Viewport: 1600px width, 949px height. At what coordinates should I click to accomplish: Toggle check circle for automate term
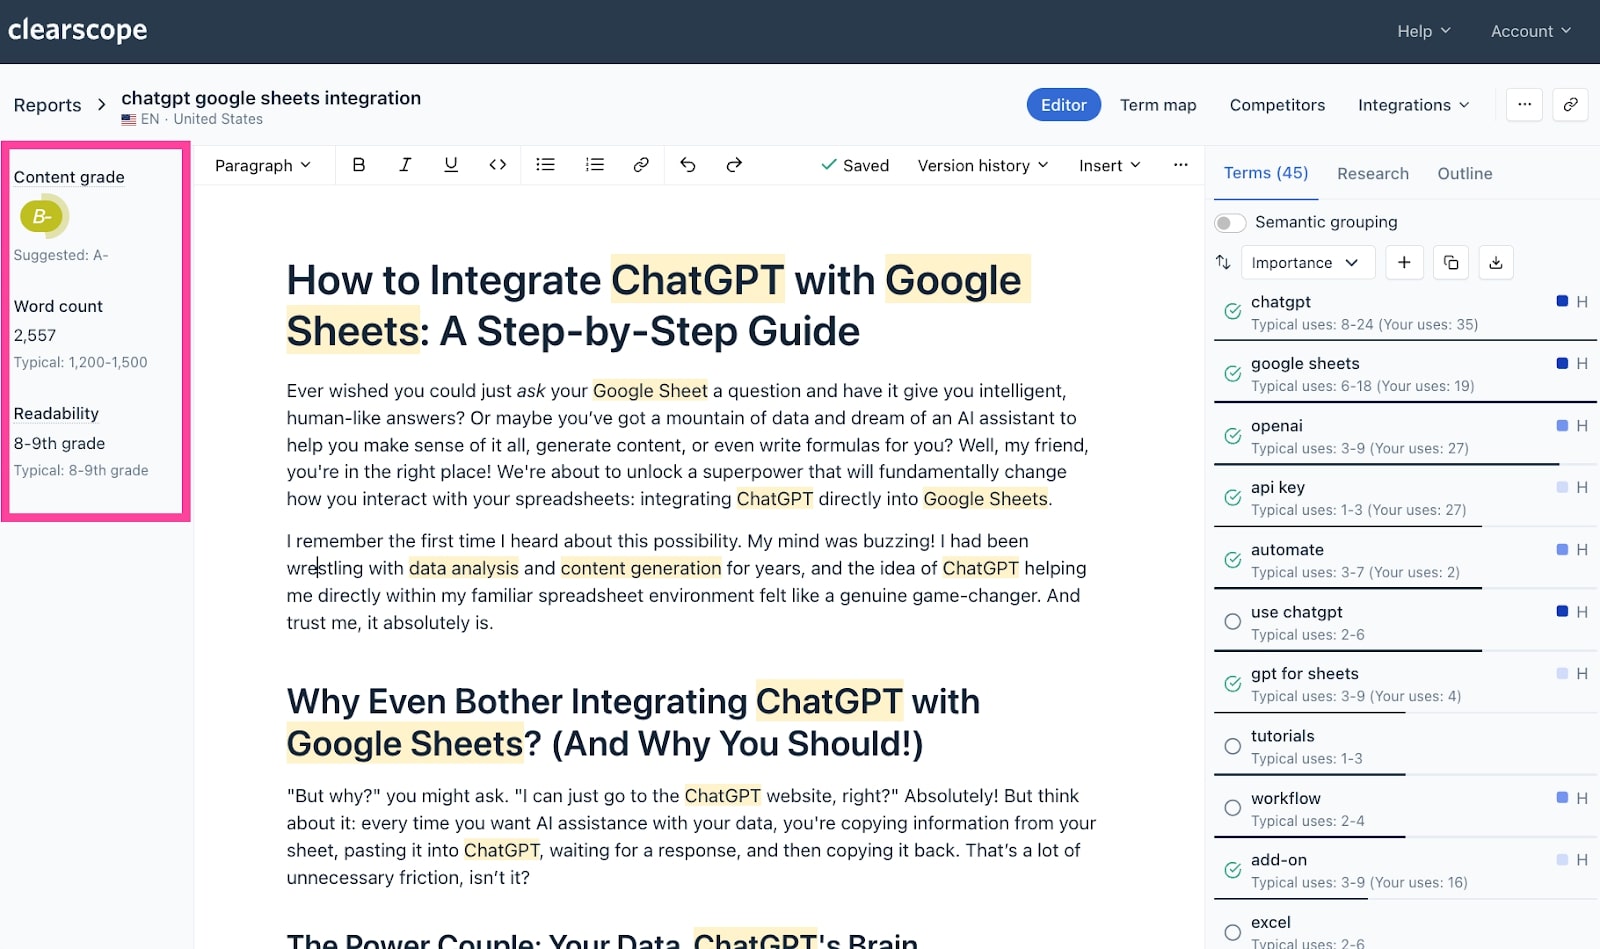tap(1233, 560)
